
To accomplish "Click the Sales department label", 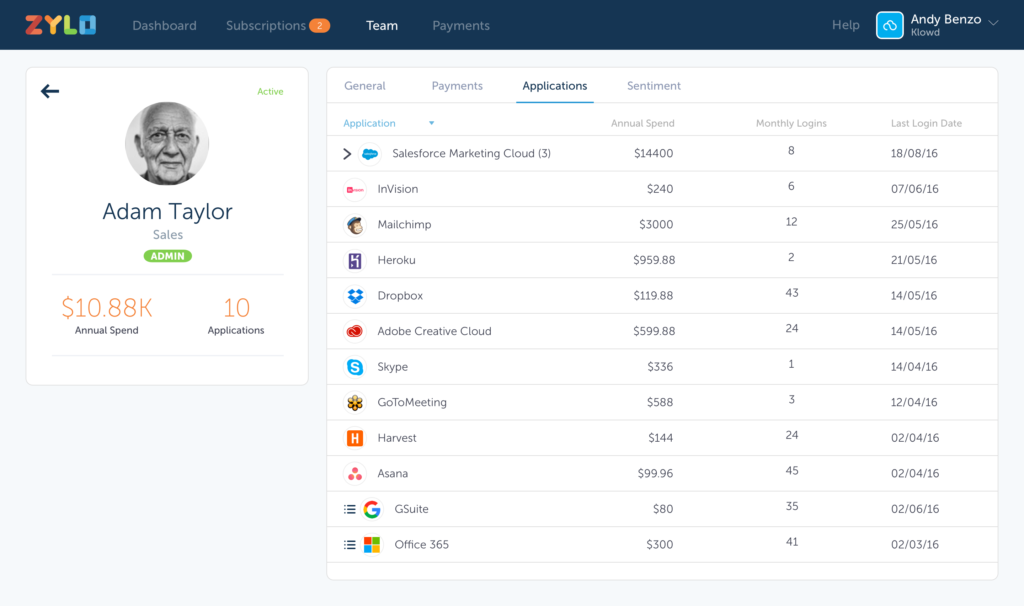I will [x=168, y=234].
